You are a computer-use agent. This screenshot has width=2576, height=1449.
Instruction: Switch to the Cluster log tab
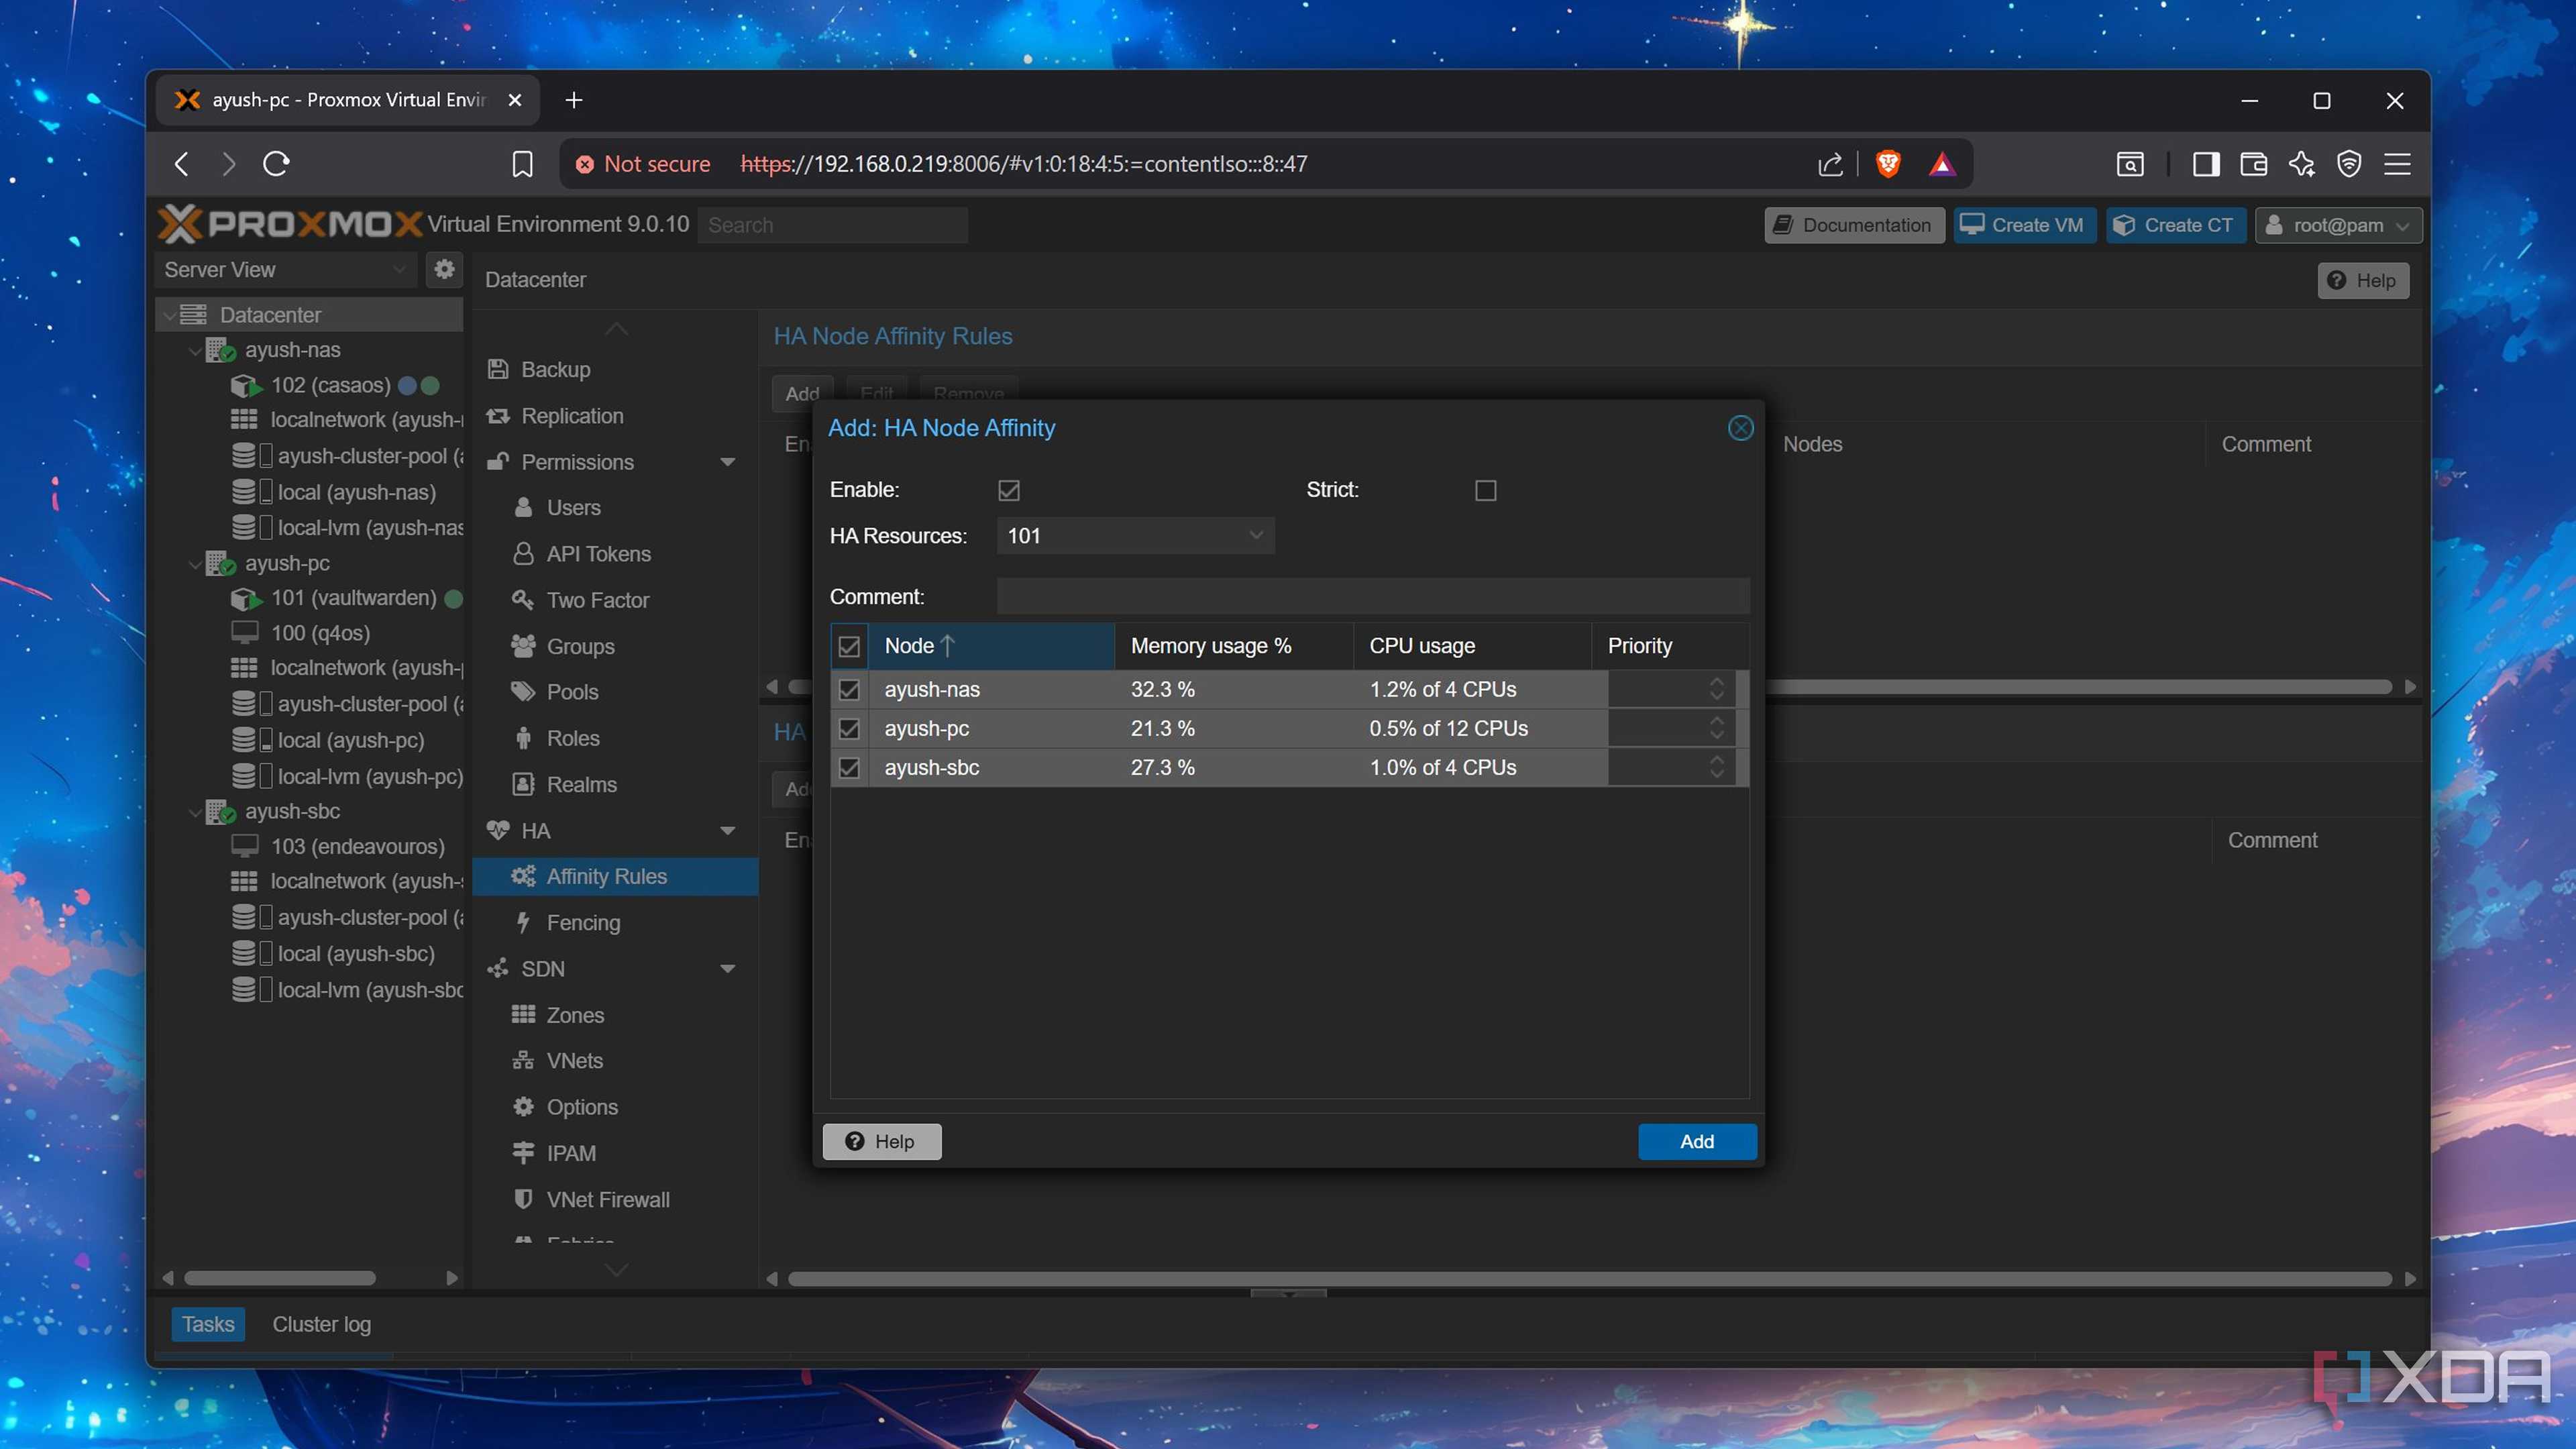click(321, 1324)
